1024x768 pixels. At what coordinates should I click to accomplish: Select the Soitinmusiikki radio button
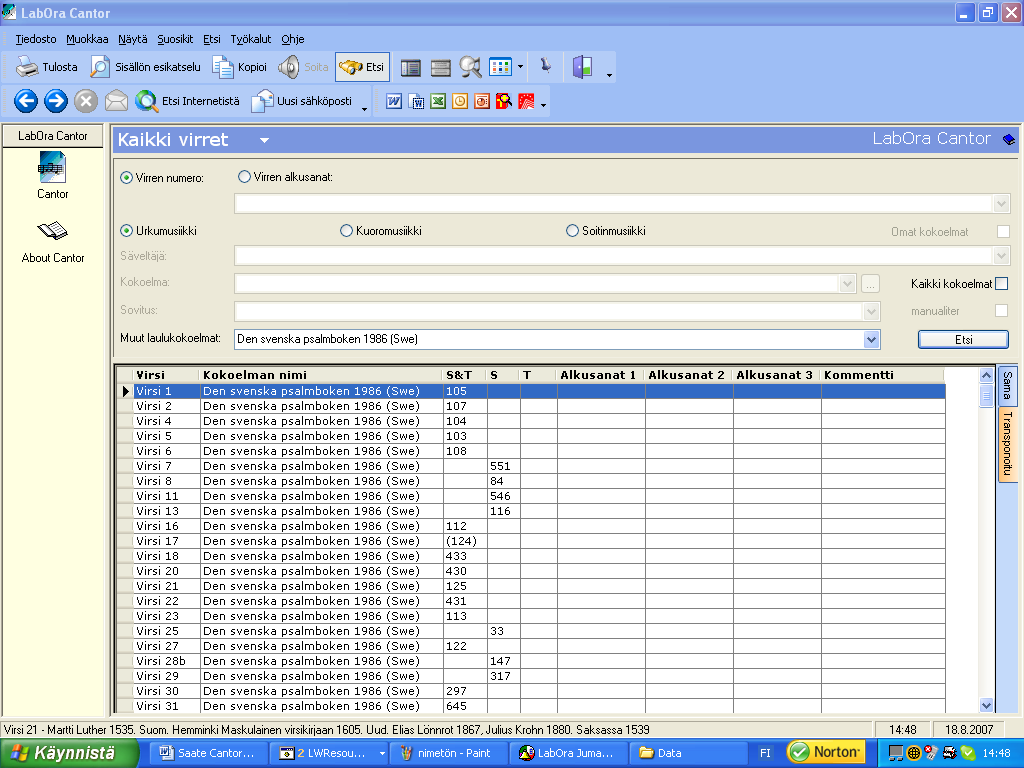(572, 231)
